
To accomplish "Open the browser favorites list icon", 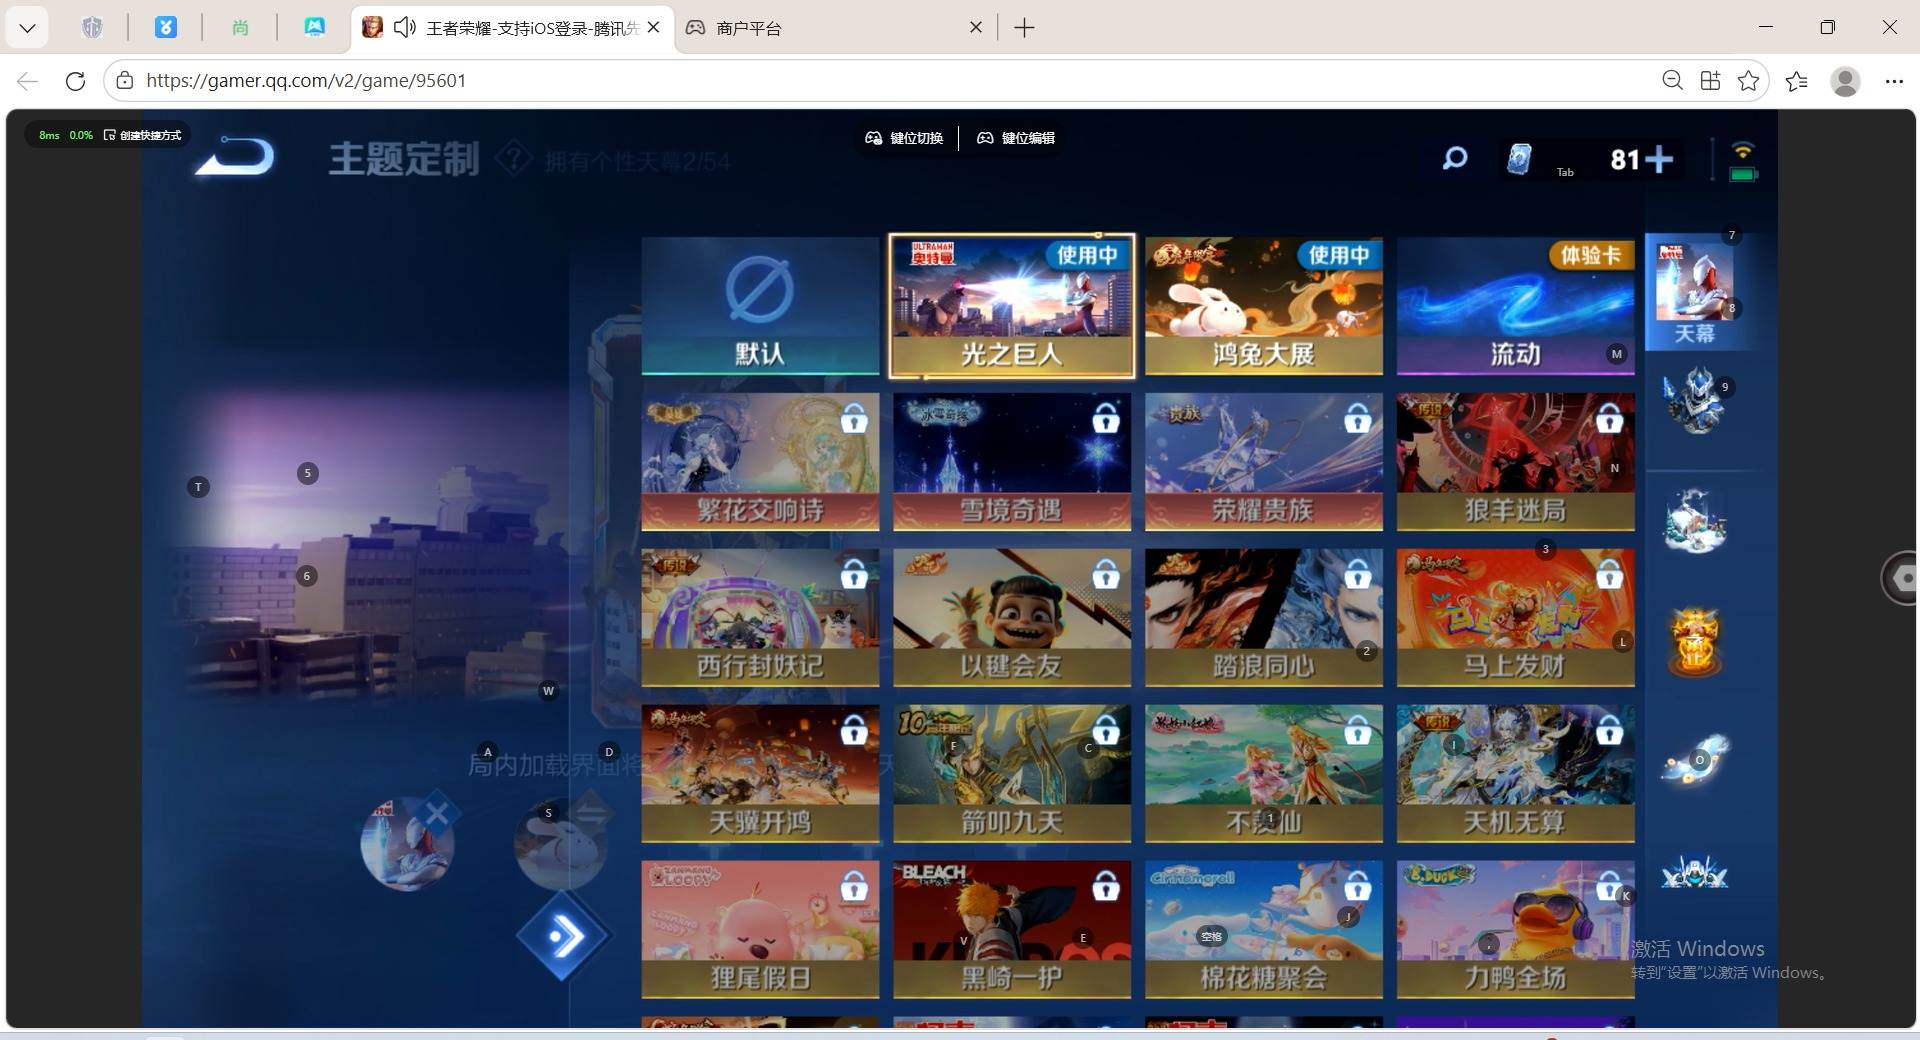I will [1797, 81].
